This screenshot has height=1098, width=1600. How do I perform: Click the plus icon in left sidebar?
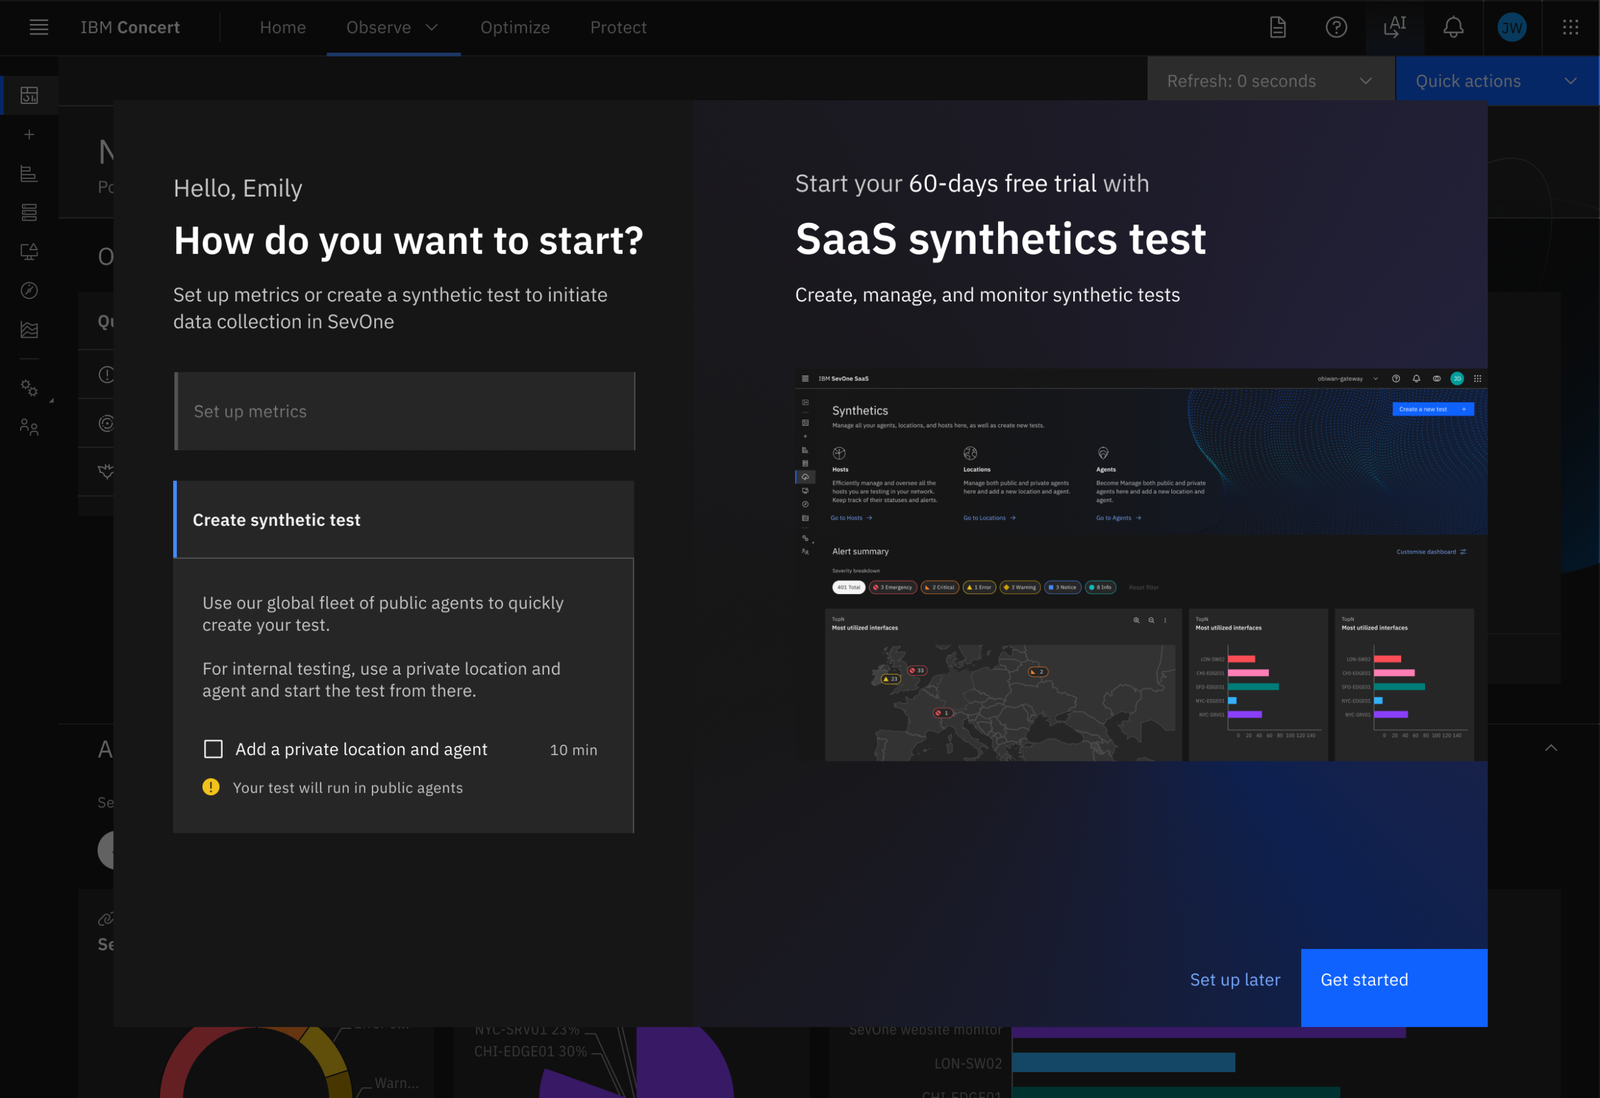[29, 134]
